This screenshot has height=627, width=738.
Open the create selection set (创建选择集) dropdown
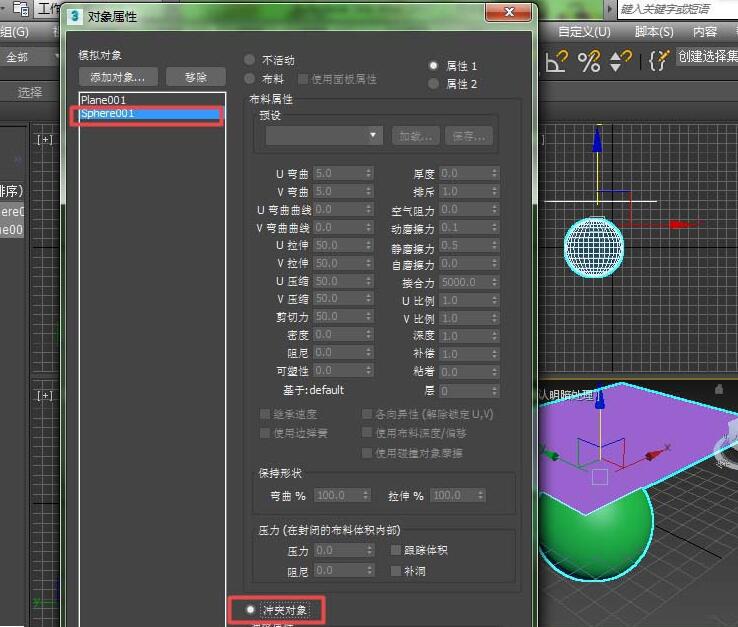coord(707,57)
